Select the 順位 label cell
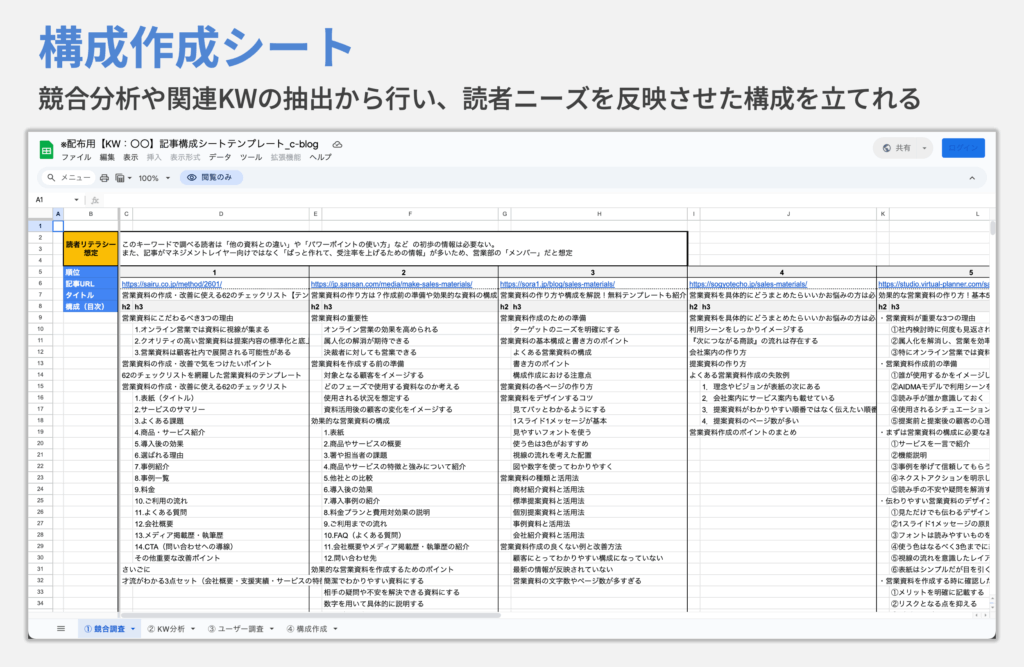 pyautogui.click(x=91, y=272)
